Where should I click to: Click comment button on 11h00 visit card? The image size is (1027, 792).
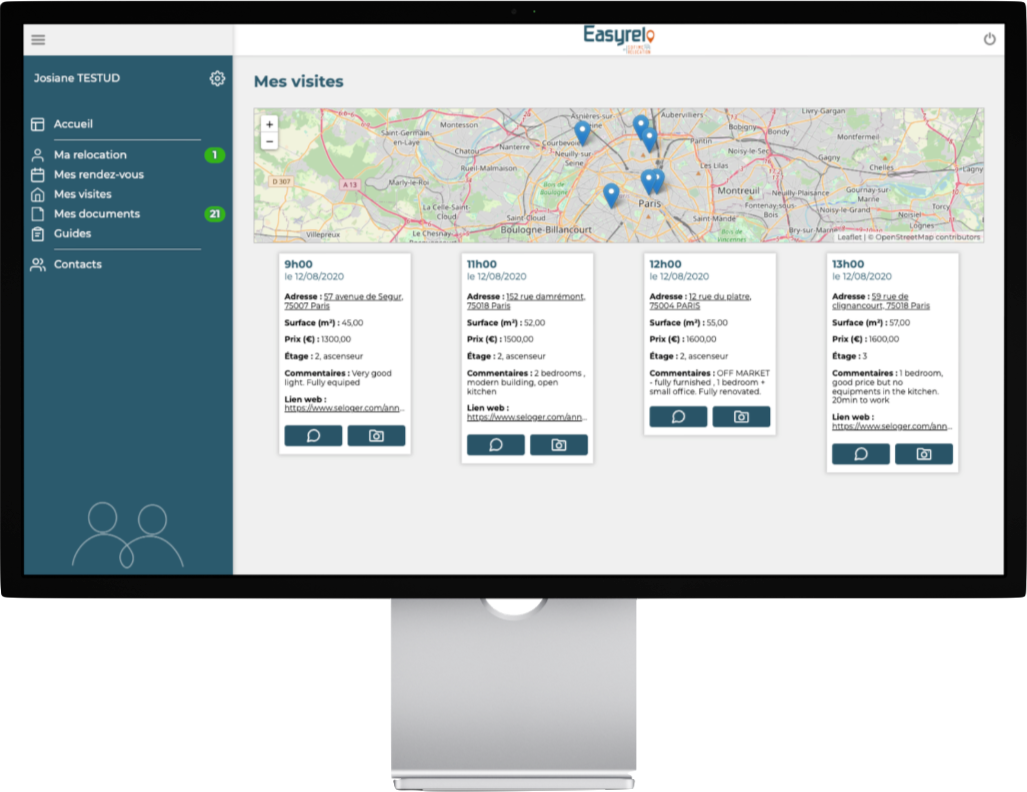coord(495,445)
